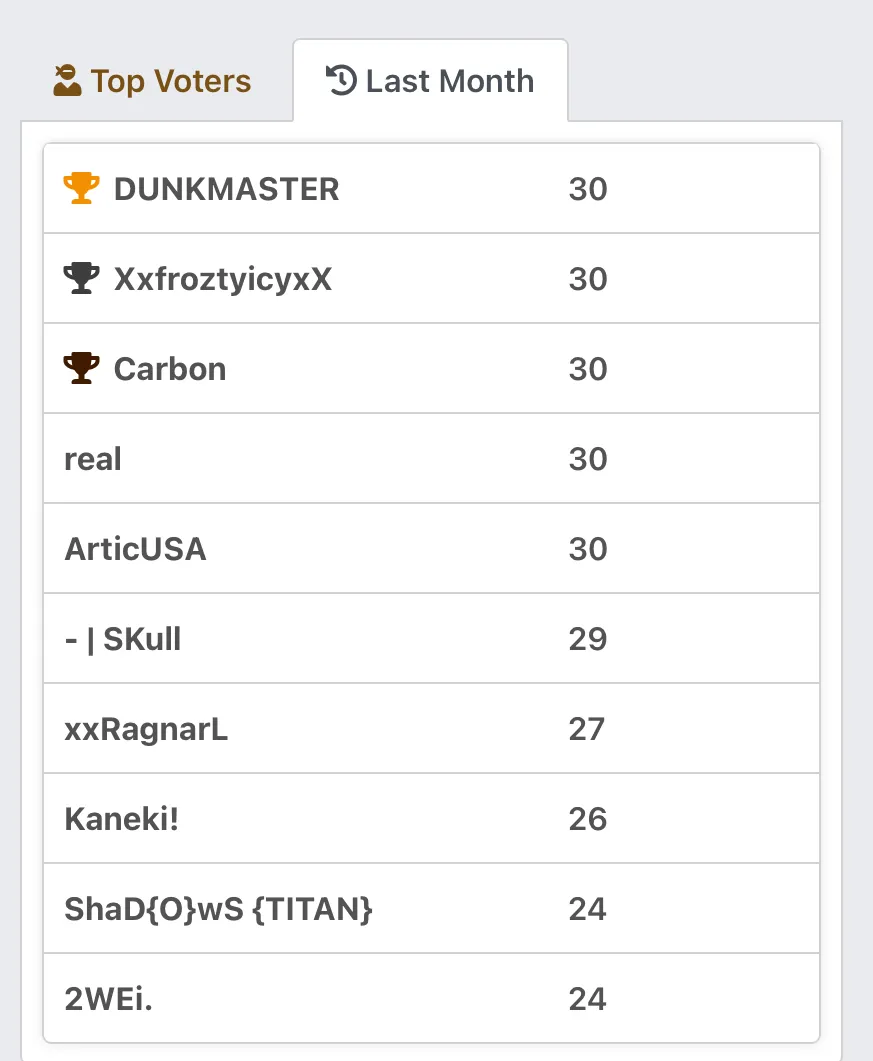Click the - | SKull entry
This screenshot has height=1061, width=873.
(431, 639)
